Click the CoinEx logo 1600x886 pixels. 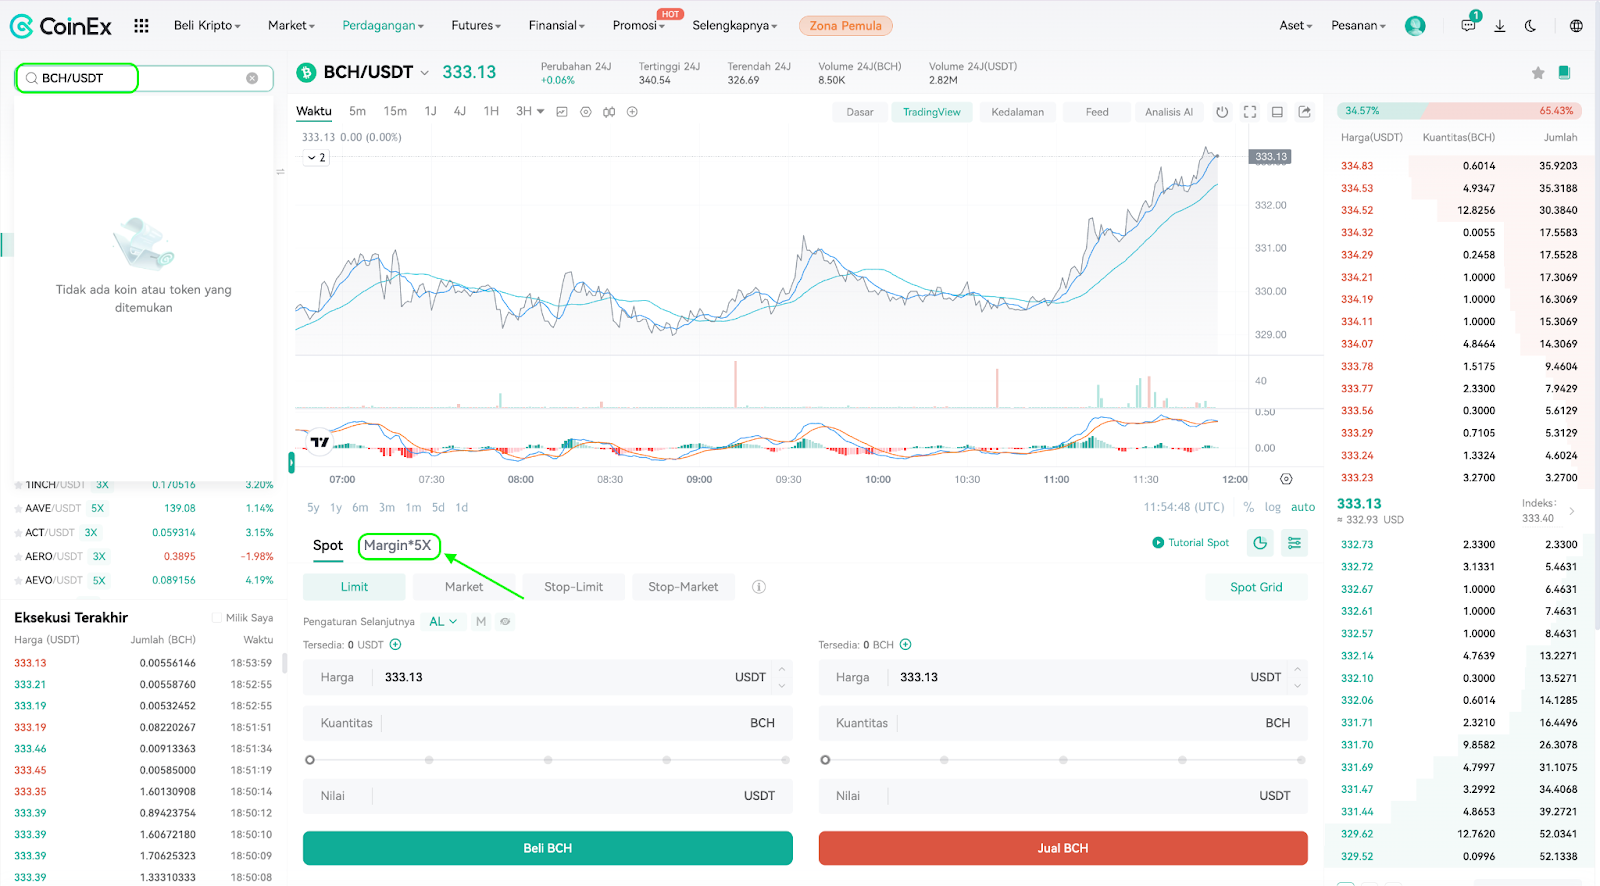[x=61, y=26]
